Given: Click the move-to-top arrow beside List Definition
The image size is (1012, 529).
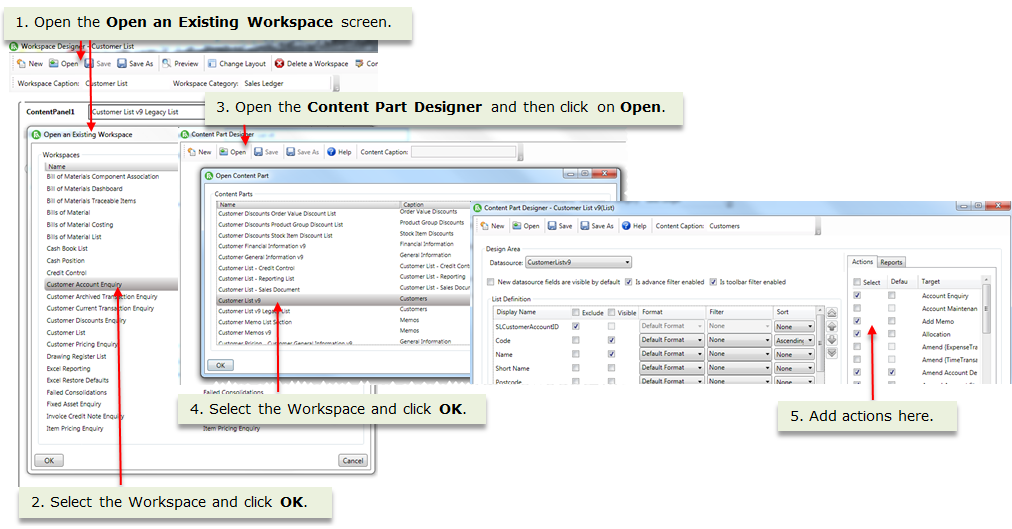Looking at the screenshot, I should [830, 313].
